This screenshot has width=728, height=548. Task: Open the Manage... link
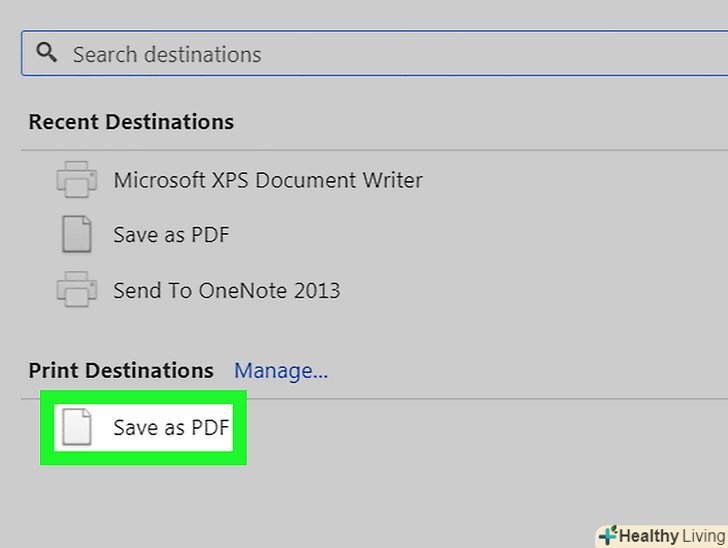(280, 371)
